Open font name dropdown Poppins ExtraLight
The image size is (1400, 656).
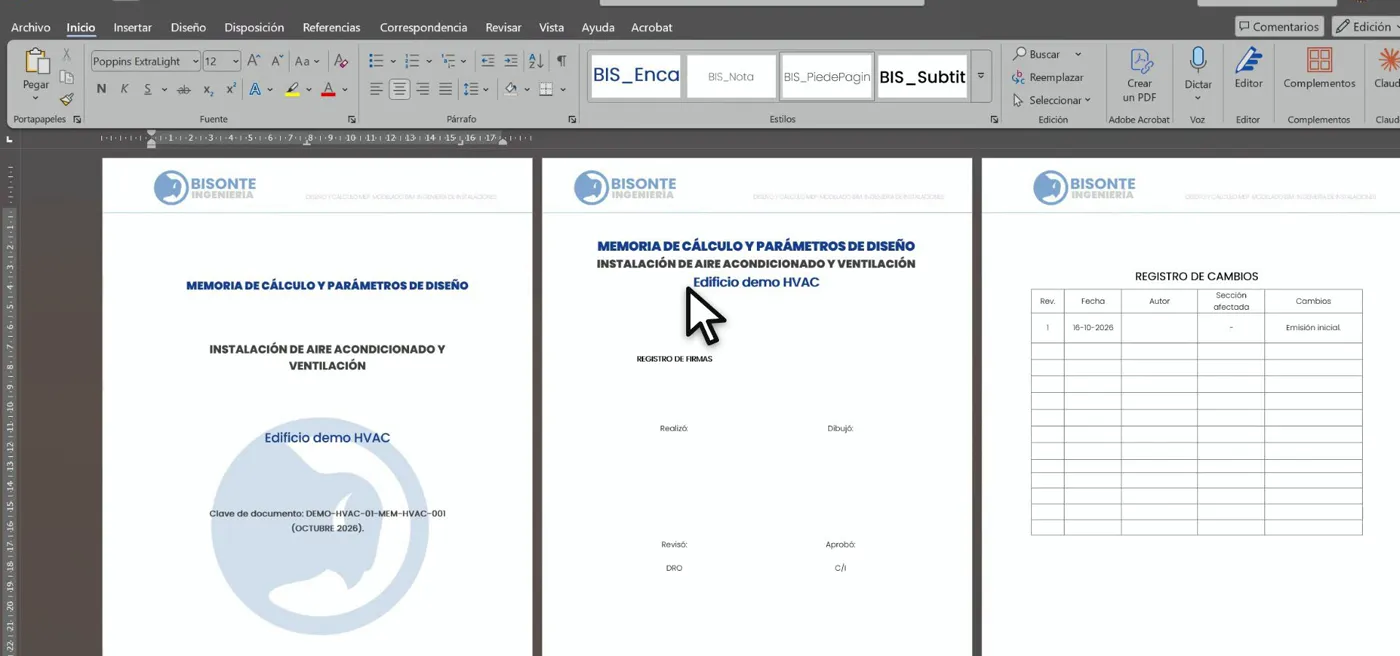(x=194, y=61)
